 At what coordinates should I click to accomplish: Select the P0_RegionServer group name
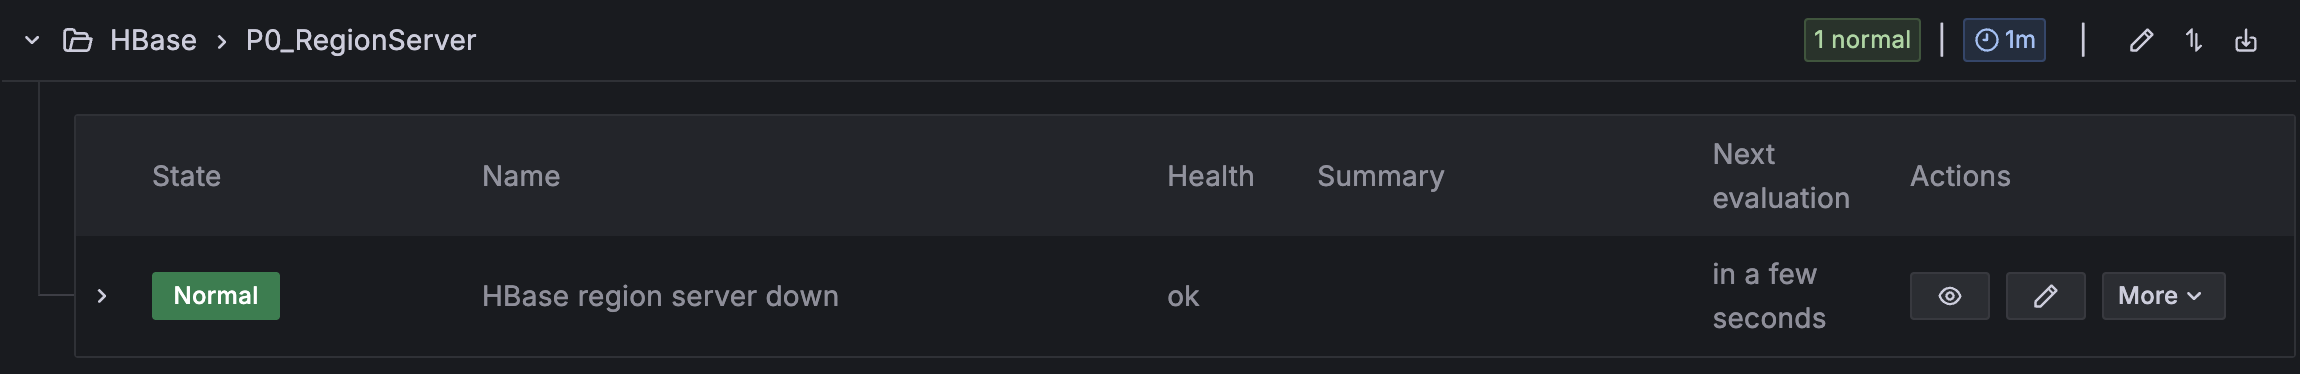(x=361, y=40)
